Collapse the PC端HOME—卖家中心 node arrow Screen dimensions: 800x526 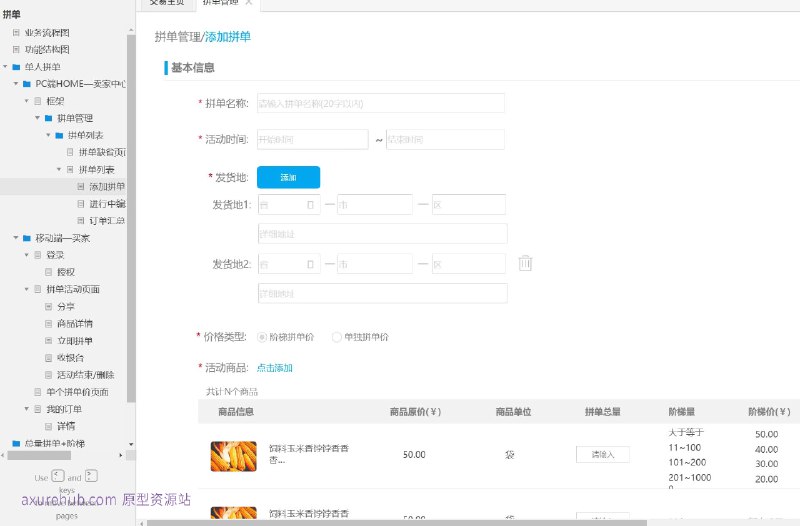(x=16, y=83)
